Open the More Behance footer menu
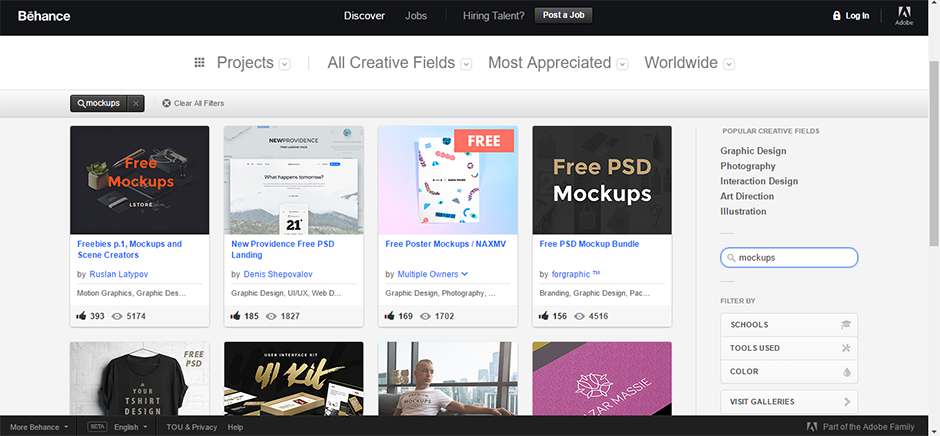Screen dimensions: 940x436 click(x=39, y=427)
